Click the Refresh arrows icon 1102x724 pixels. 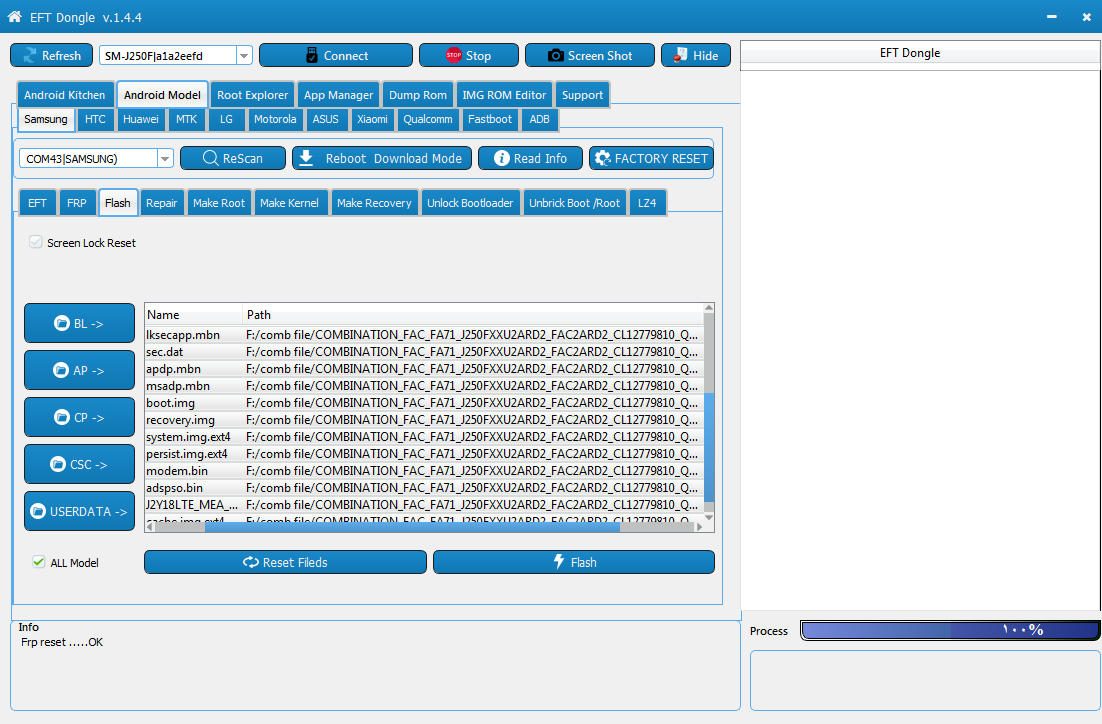(x=30, y=56)
